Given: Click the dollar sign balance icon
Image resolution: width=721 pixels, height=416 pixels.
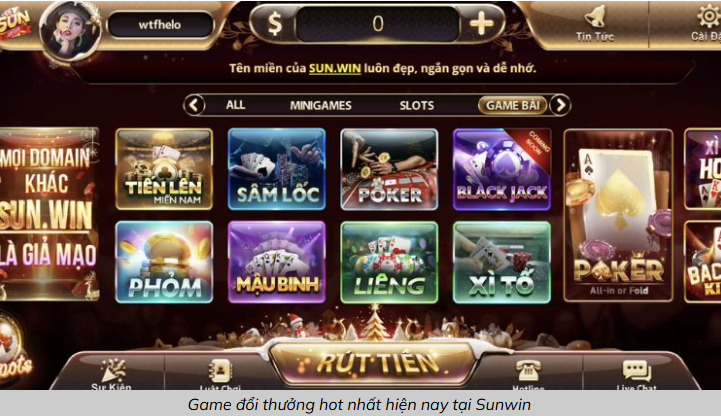Looking at the screenshot, I should click(275, 23).
